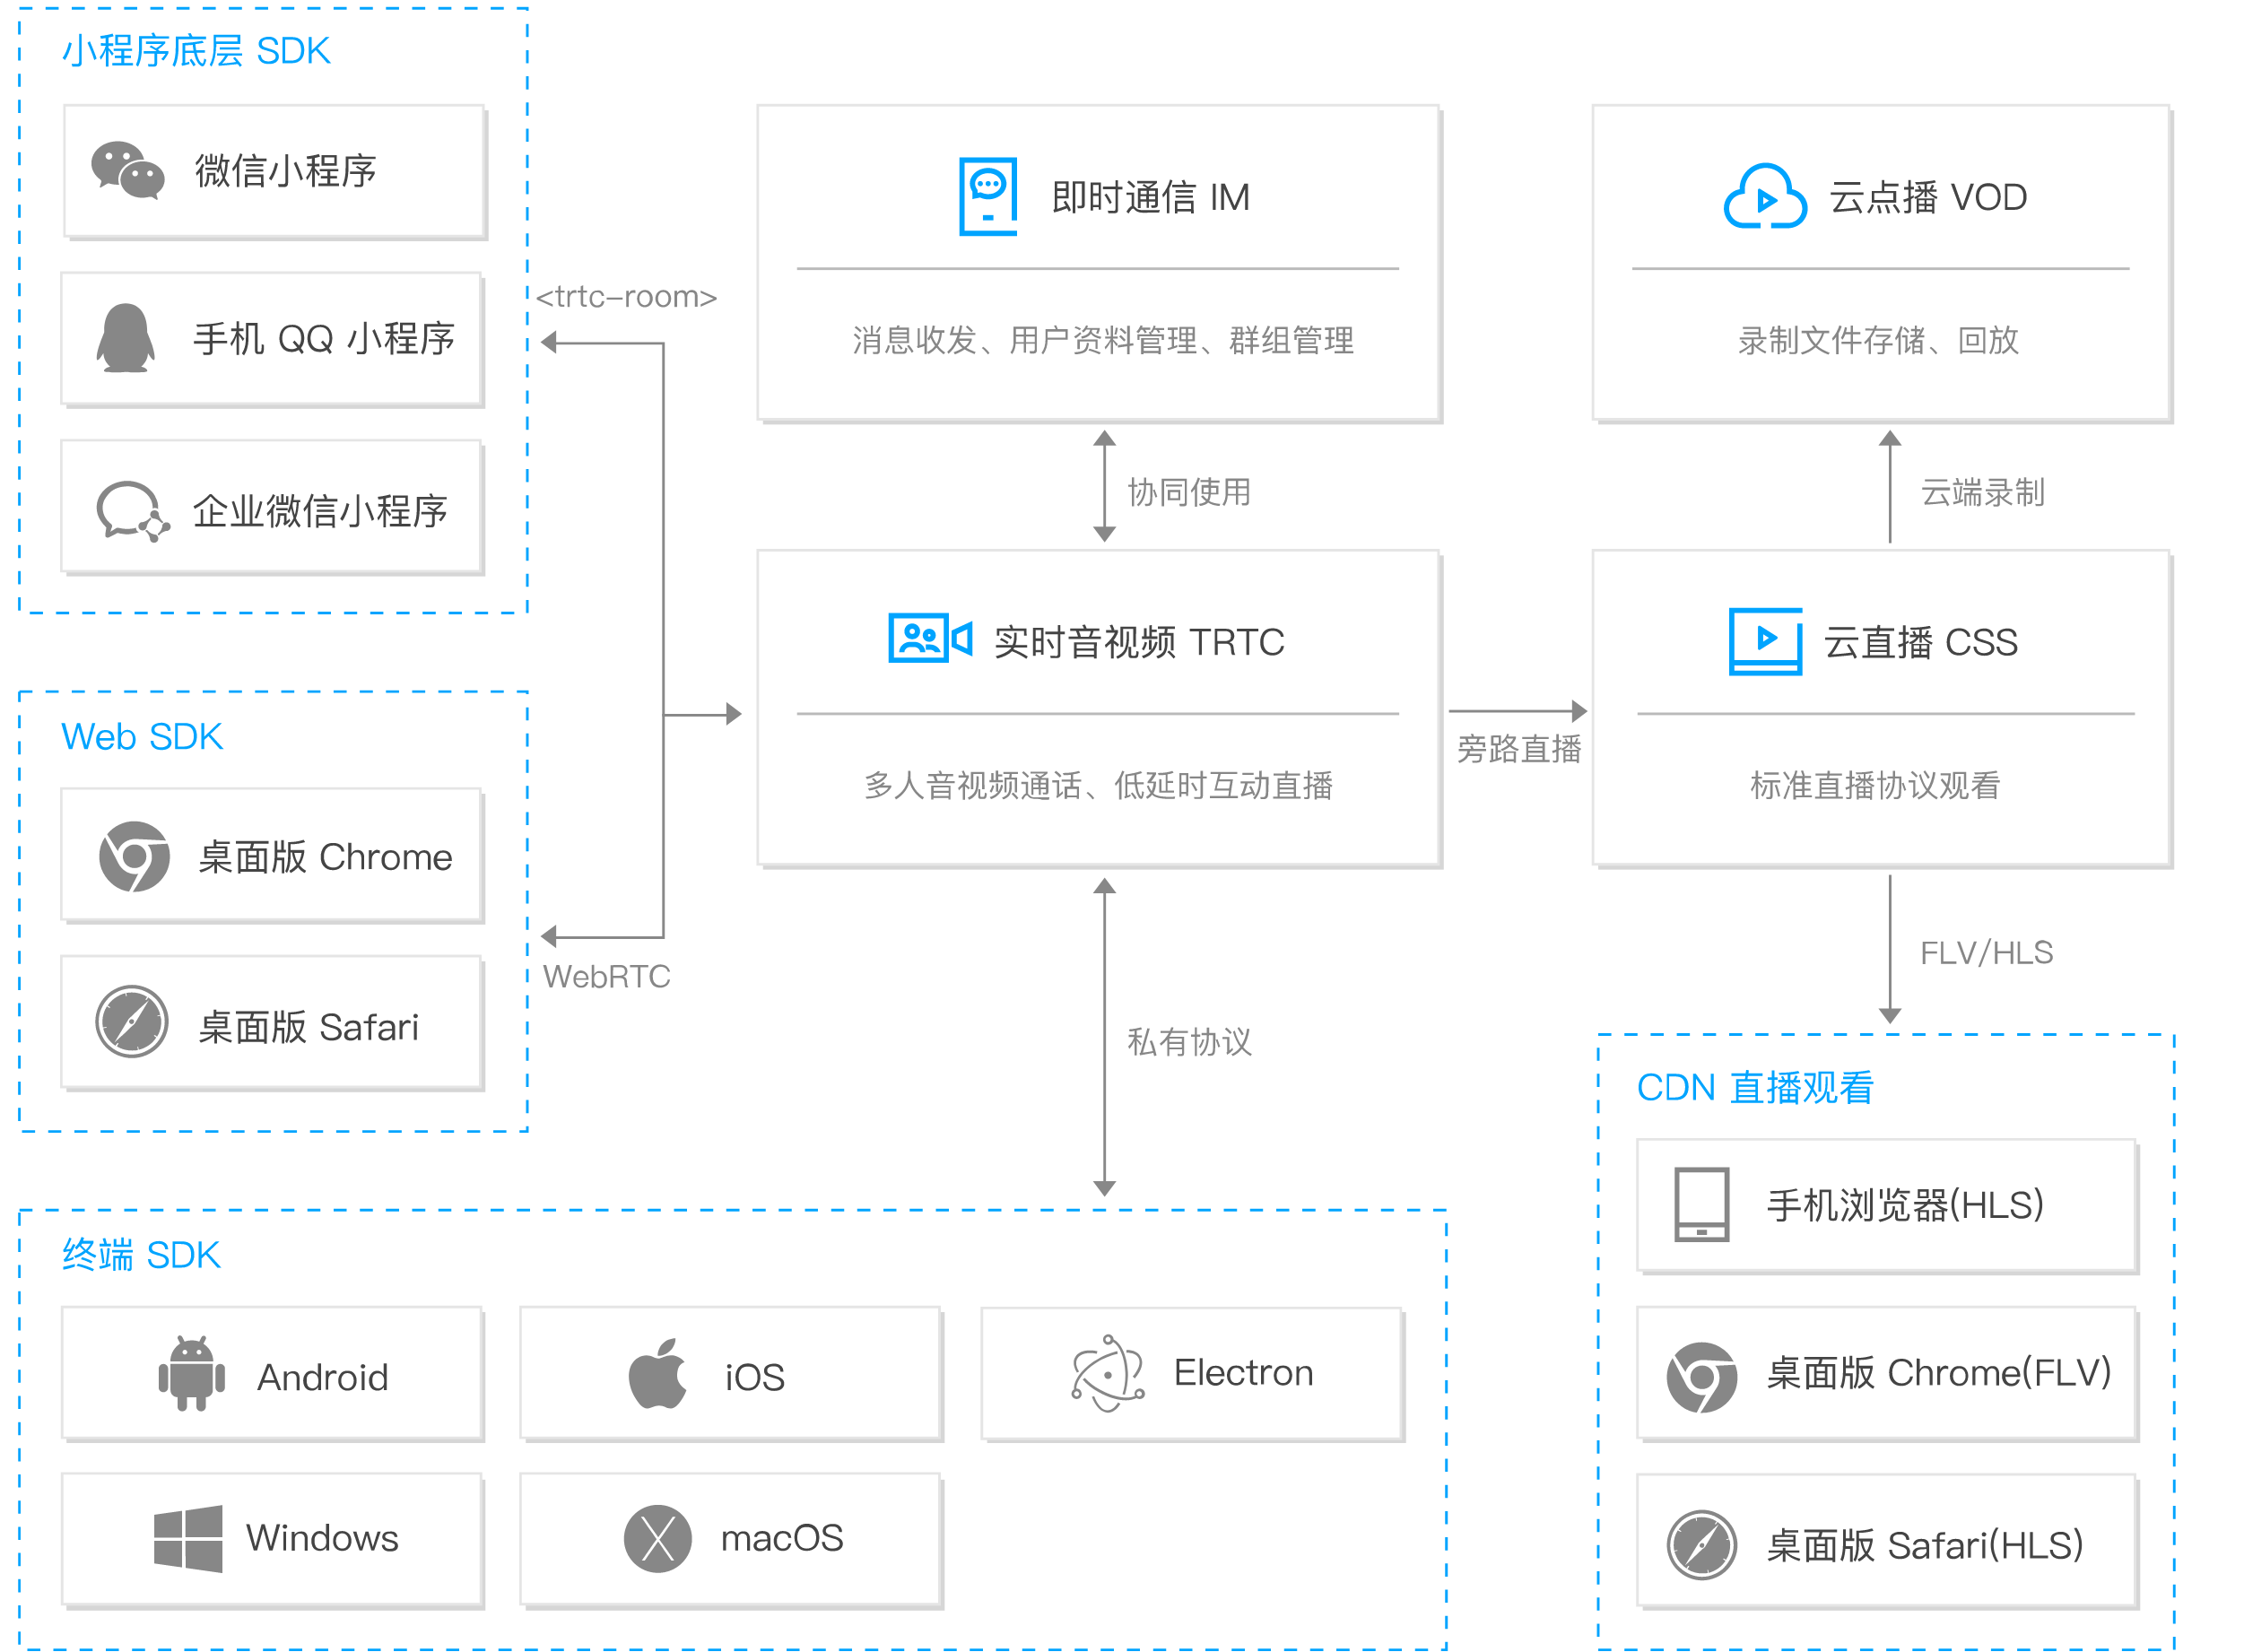Viewport: 2244px width, 1652px height.
Task: Click the CSS live stream play icon
Action: (x=1766, y=641)
